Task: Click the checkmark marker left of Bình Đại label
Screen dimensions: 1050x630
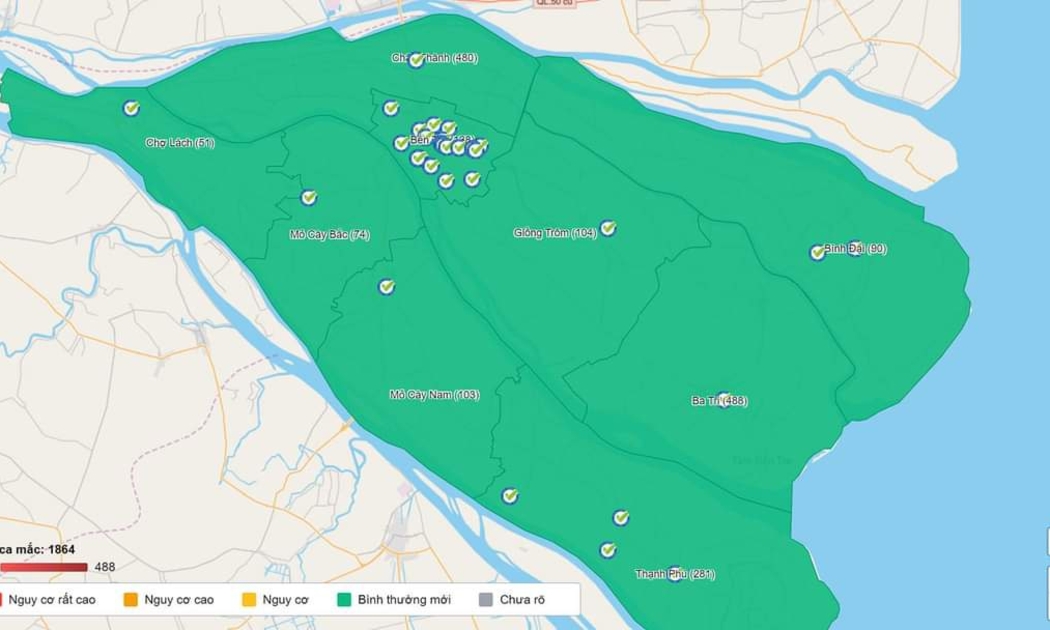Action: (x=817, y=252)
